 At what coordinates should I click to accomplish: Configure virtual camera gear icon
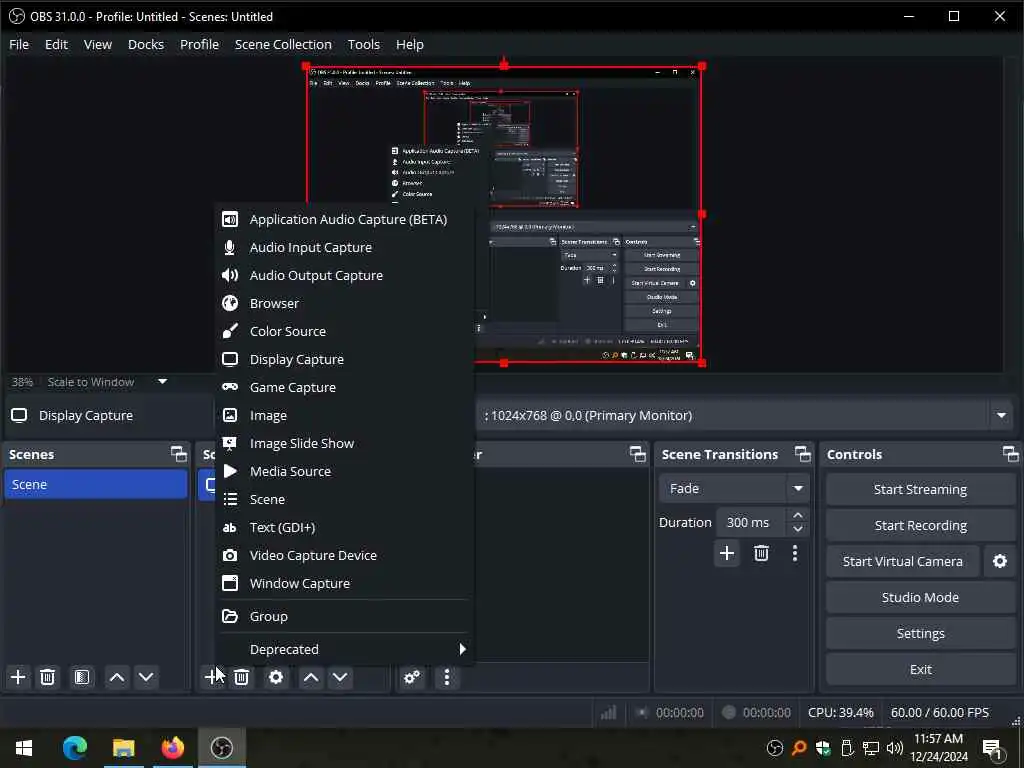coord(1000,562)
